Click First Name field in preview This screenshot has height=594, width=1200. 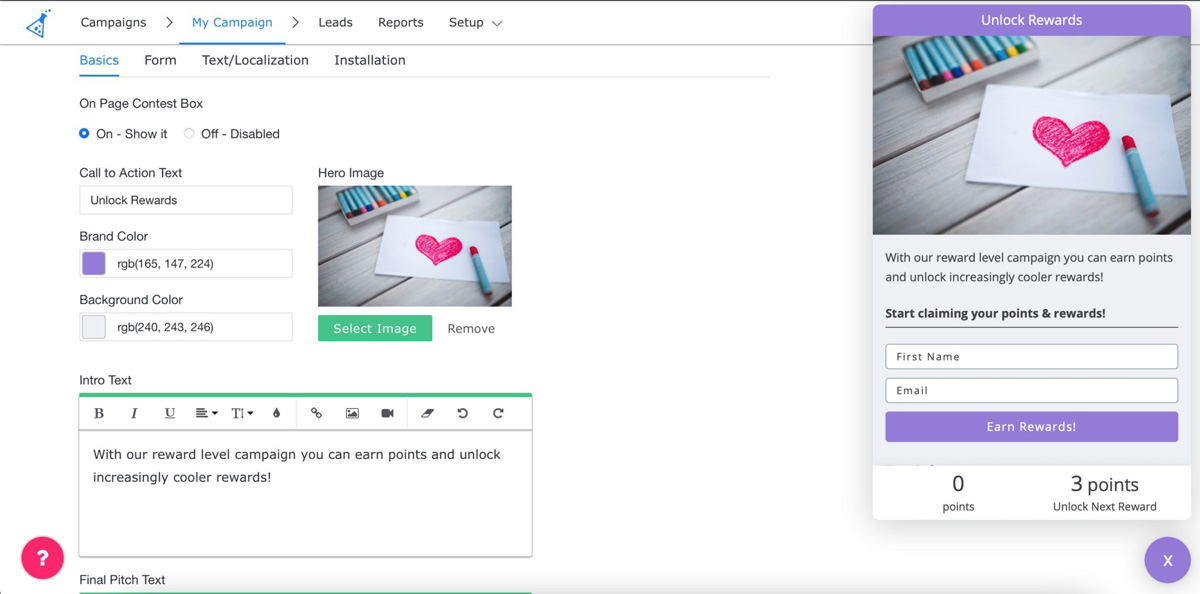1031,356
